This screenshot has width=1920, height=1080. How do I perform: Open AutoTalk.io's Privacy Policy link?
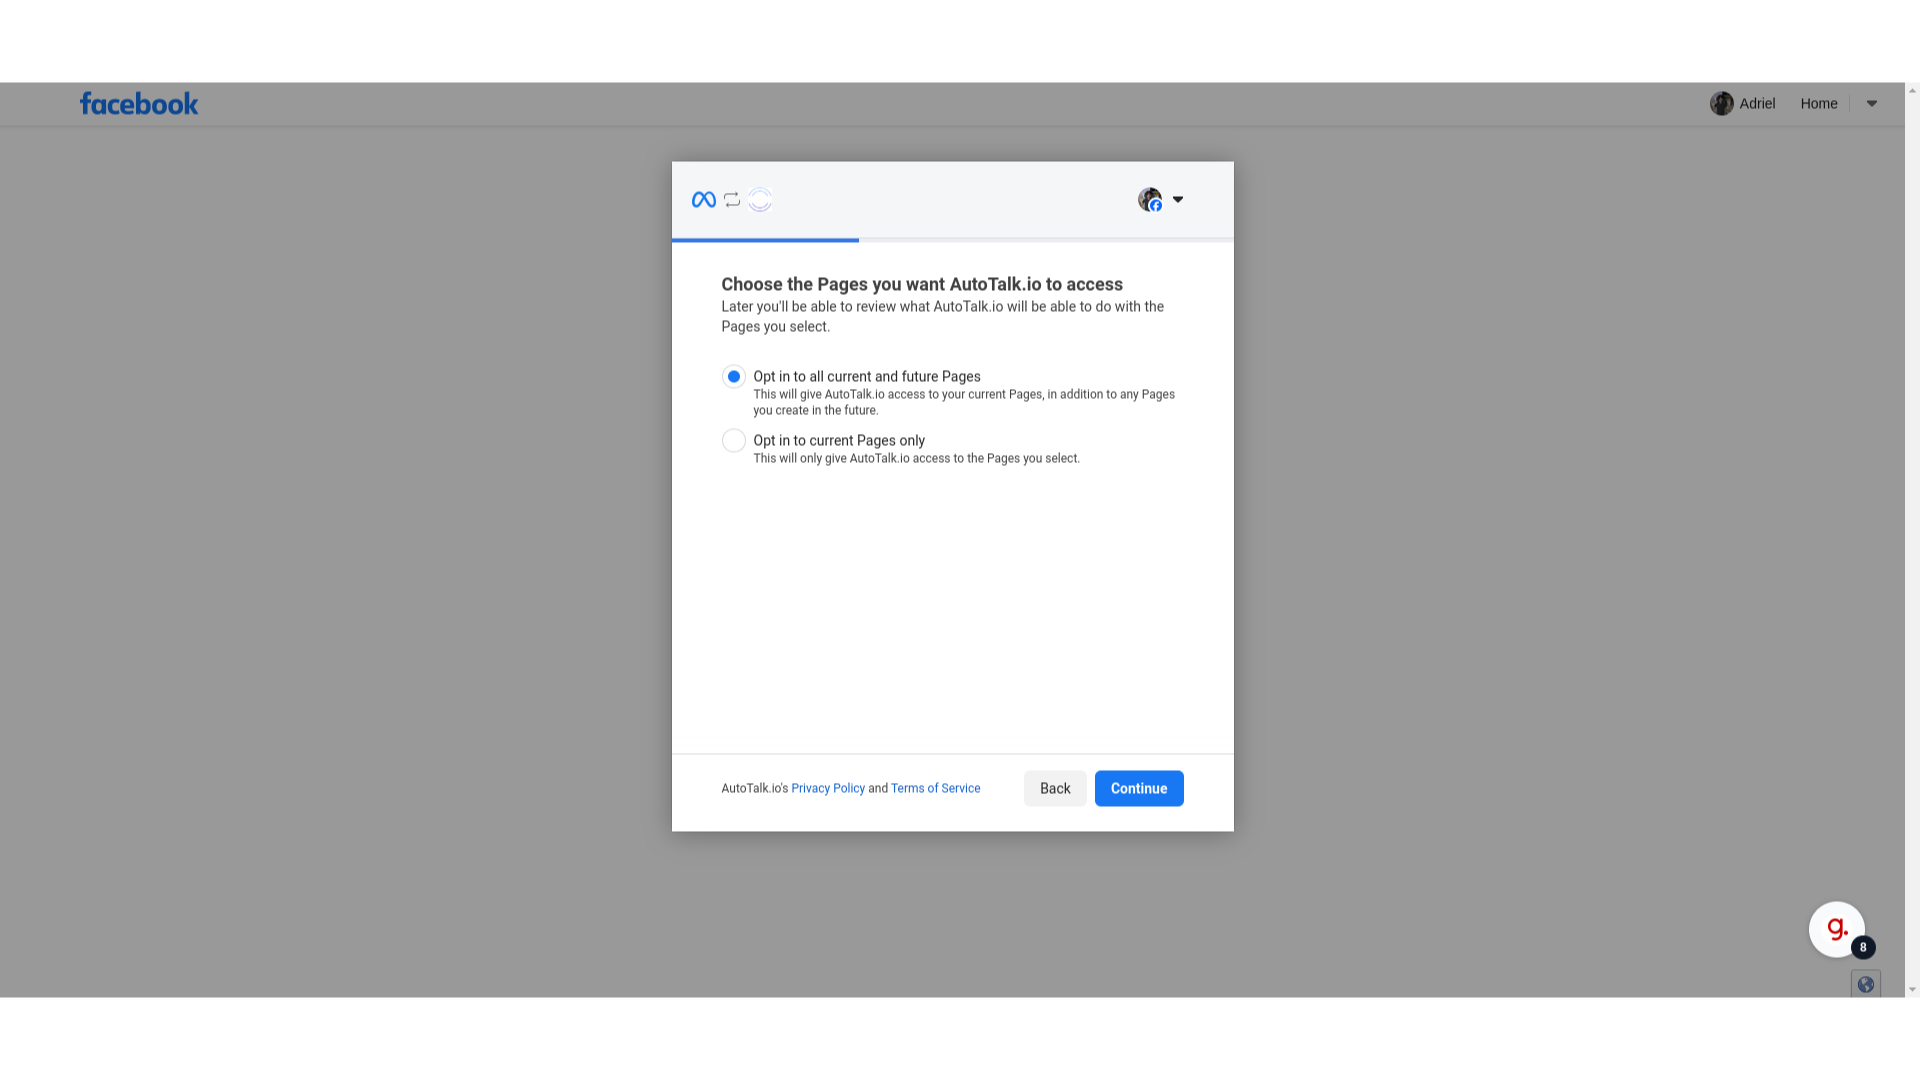point(828,789)
